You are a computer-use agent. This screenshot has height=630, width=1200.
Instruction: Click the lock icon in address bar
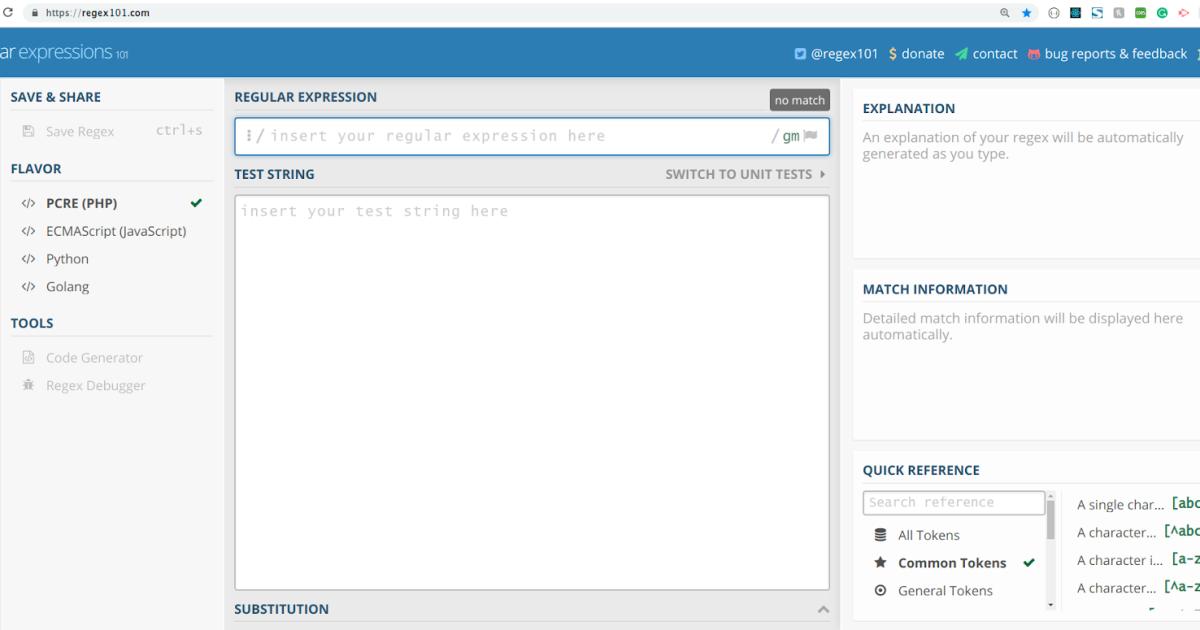click(35, 13)
